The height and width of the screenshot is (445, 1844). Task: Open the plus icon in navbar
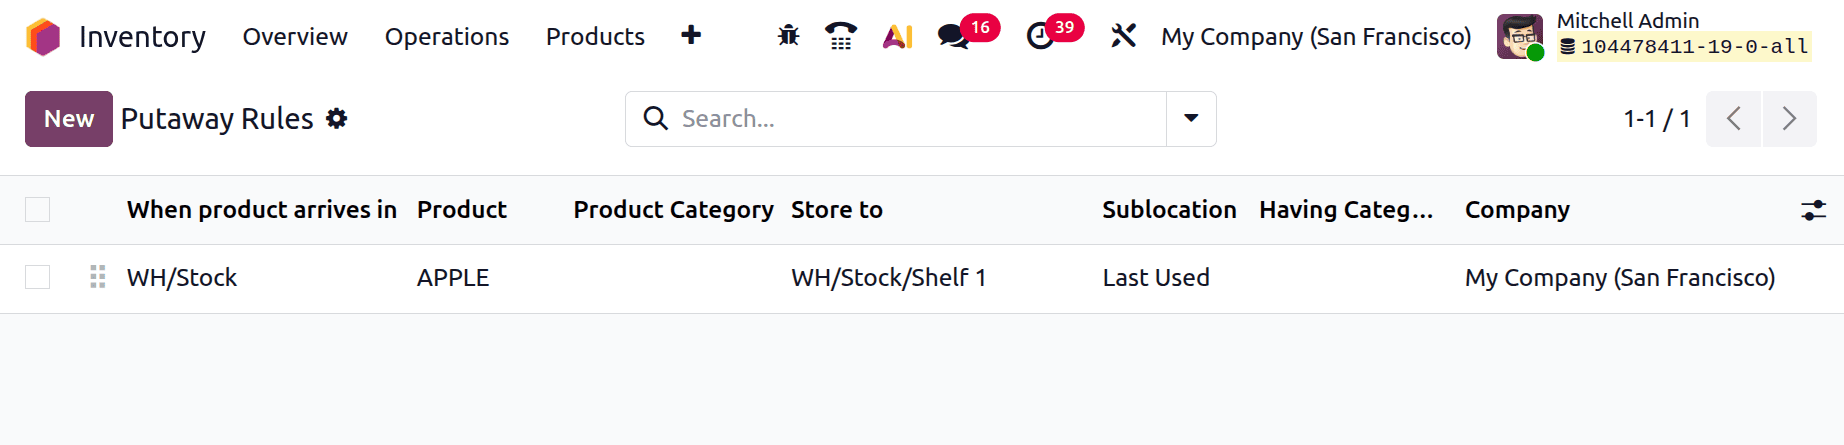(691, 36)
